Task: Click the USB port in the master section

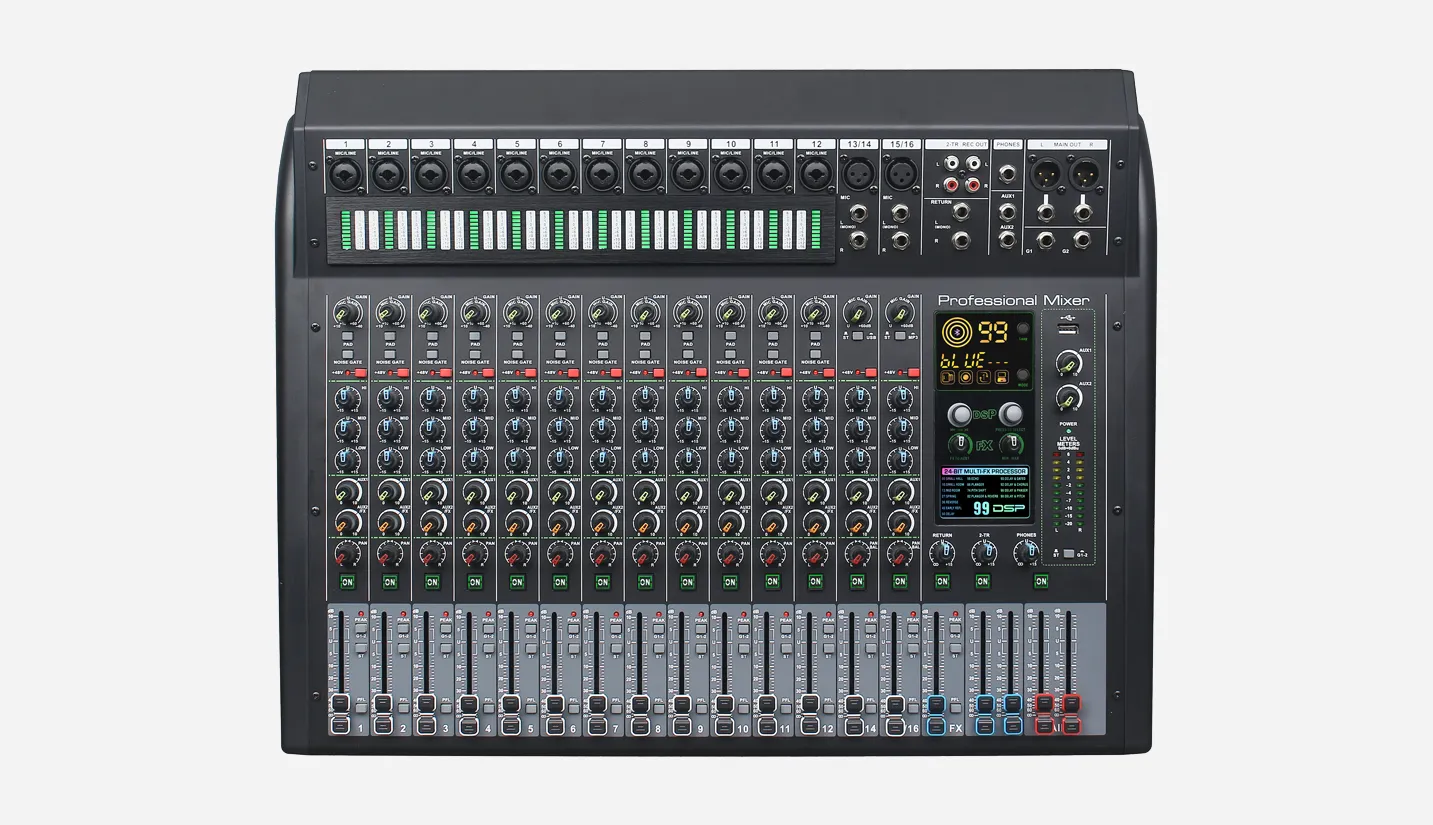Action: coord(1067,329)
